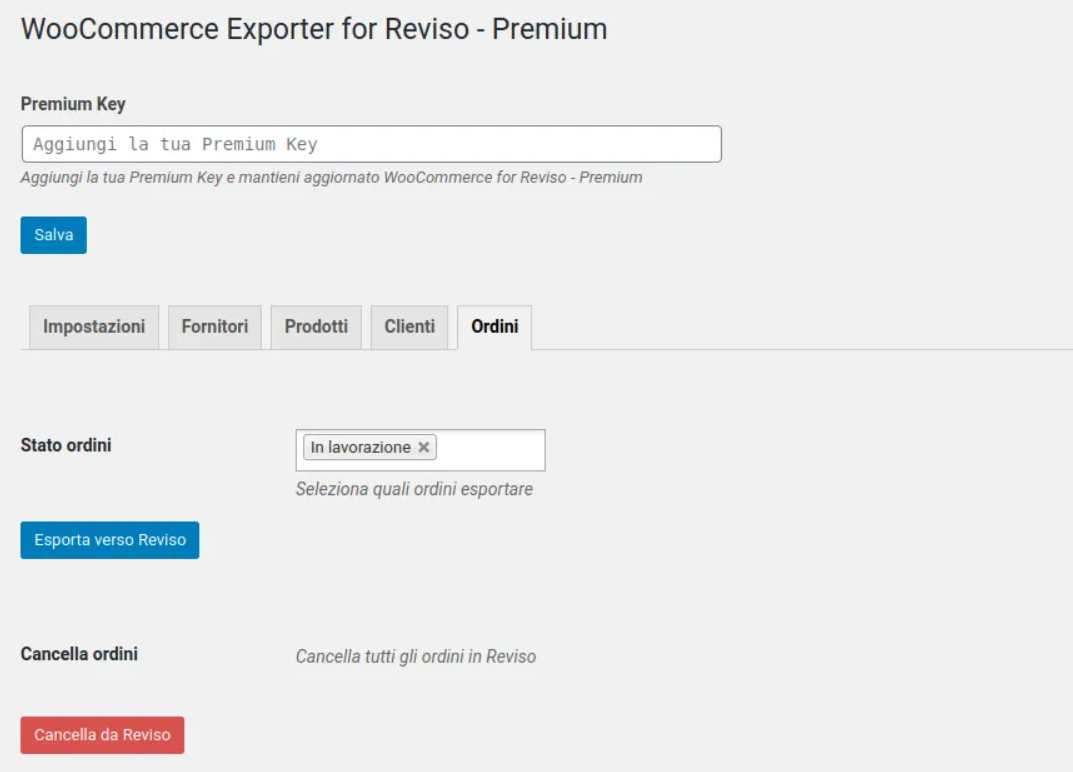This screenshot has width=1073, height=772.
Task: Click the Premium Key field label
Action: [73, 104]
